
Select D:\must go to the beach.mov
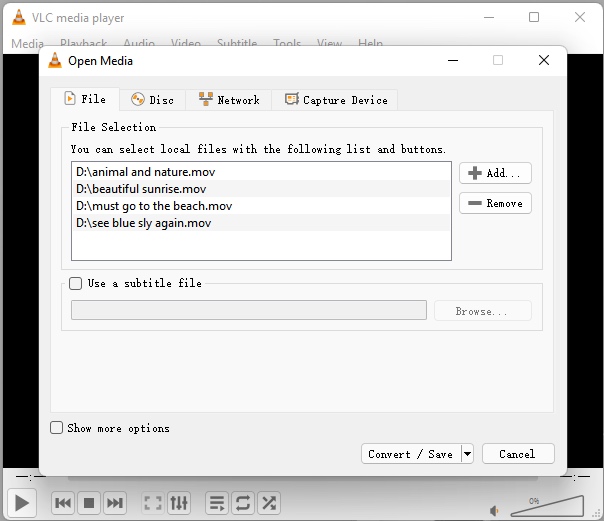pyautogui.click(x=261, y=206)
